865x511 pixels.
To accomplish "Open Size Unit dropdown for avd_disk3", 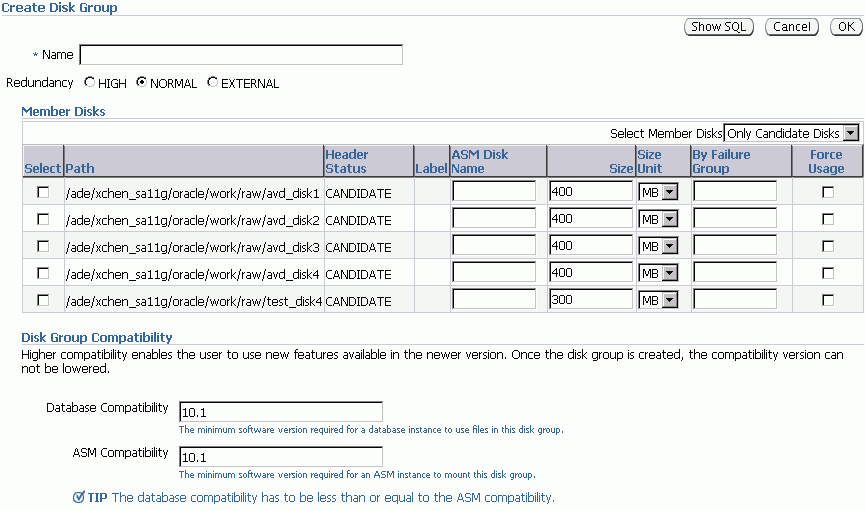I will pos(658,246).
